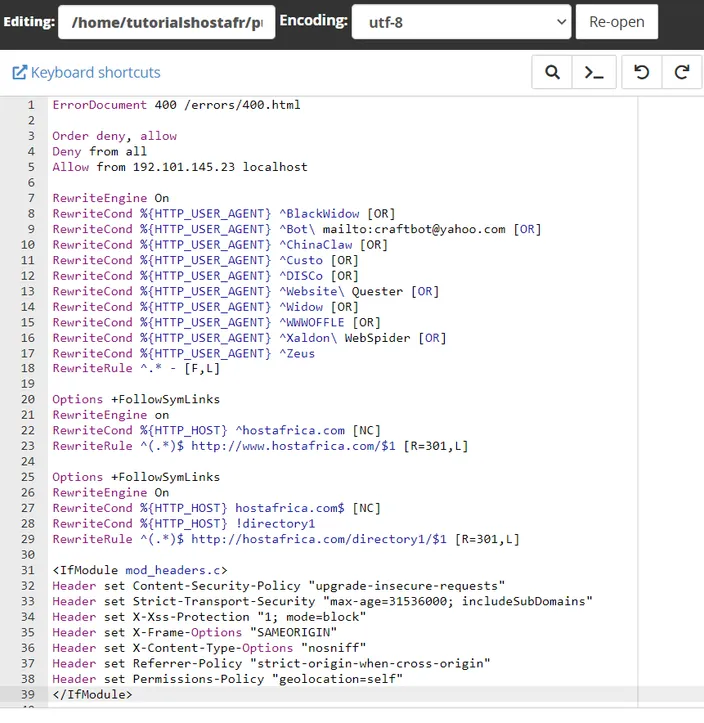Viewport: 704px width, 723px height.
Task: Click "SAMEORIGIN" on the X-Frame-Options line
Action: 293,633
